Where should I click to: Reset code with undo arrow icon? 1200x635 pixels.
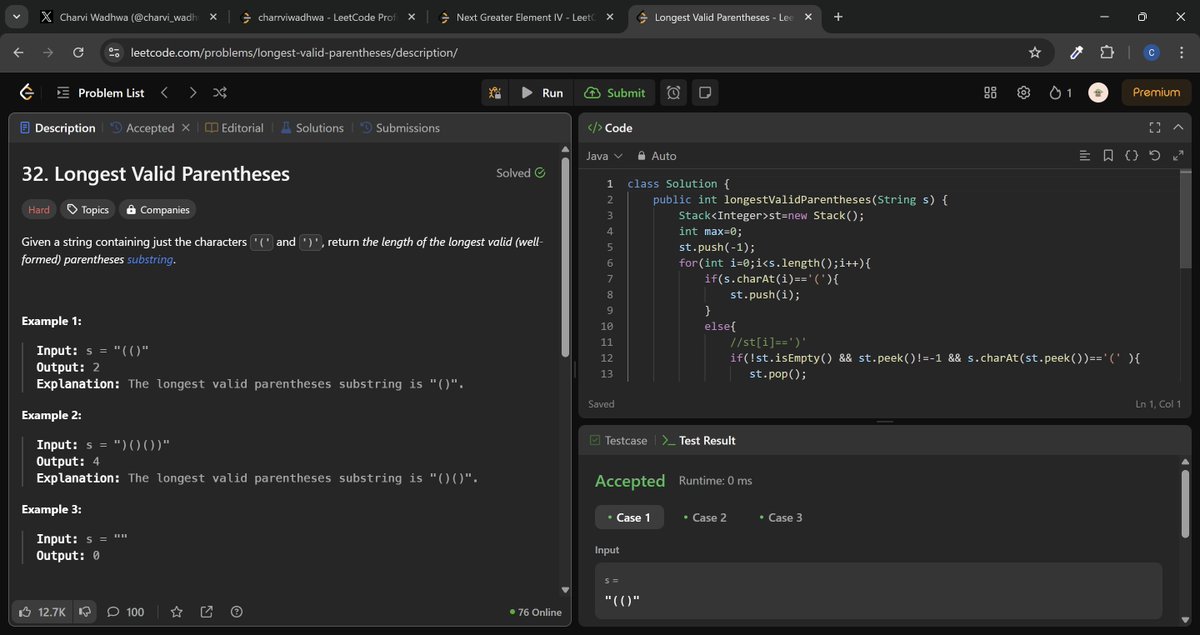1155,156
